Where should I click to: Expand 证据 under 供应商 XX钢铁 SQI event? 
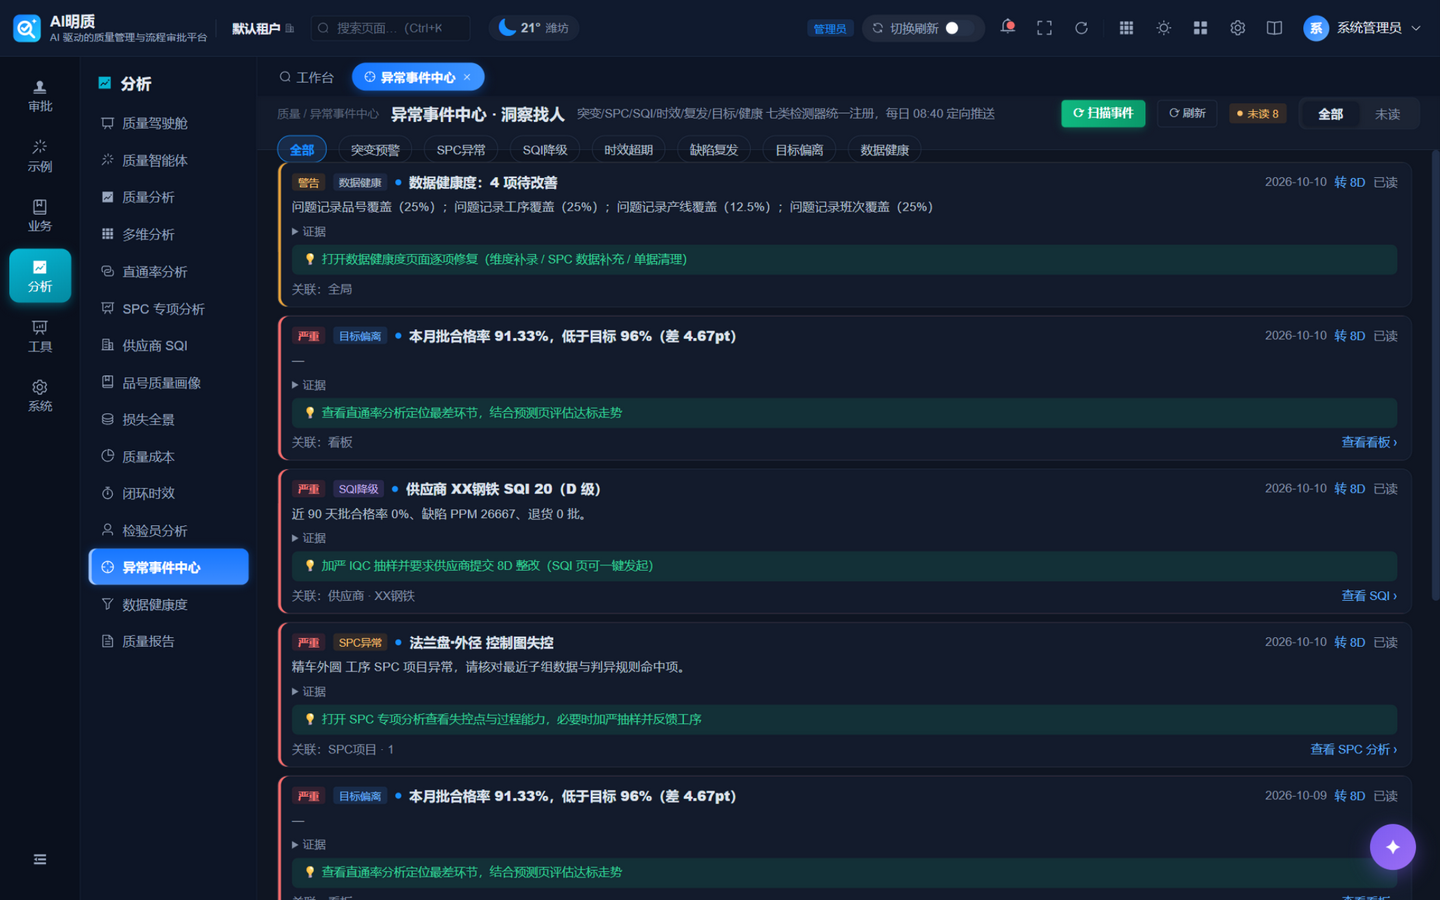click(309, 538)
